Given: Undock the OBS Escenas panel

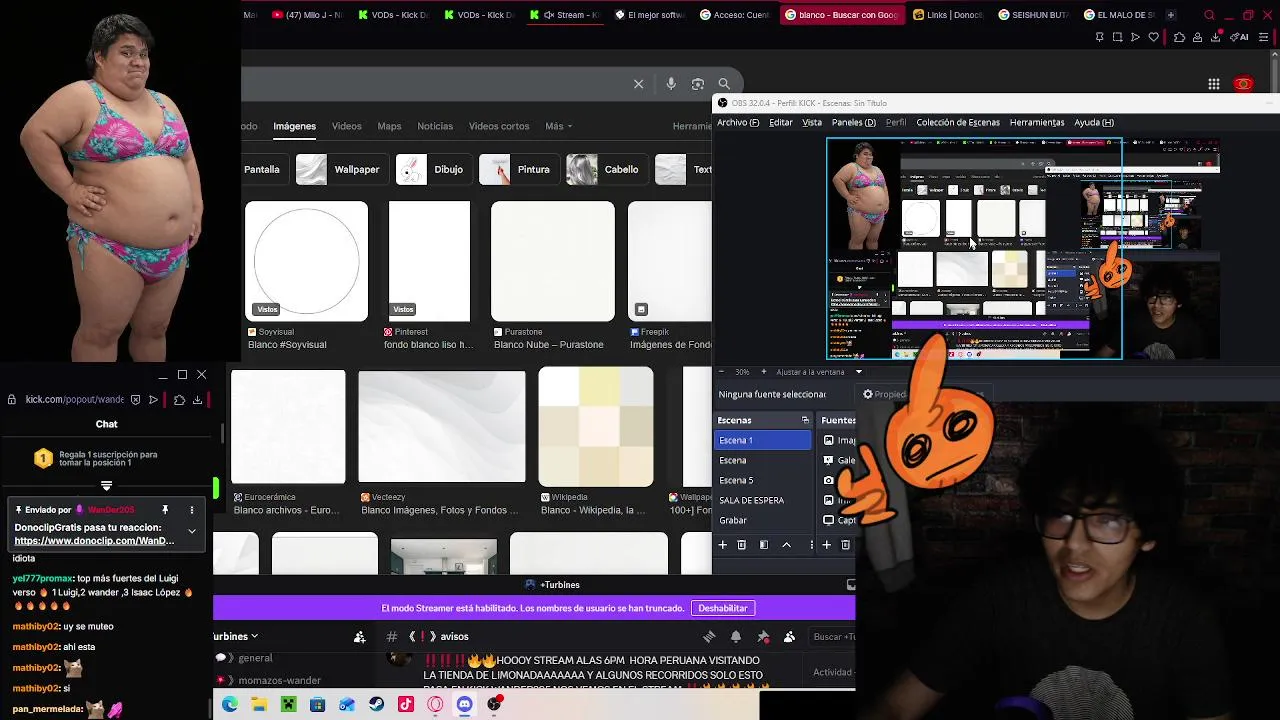Looking at the screenshot, I should coord(805,420).
